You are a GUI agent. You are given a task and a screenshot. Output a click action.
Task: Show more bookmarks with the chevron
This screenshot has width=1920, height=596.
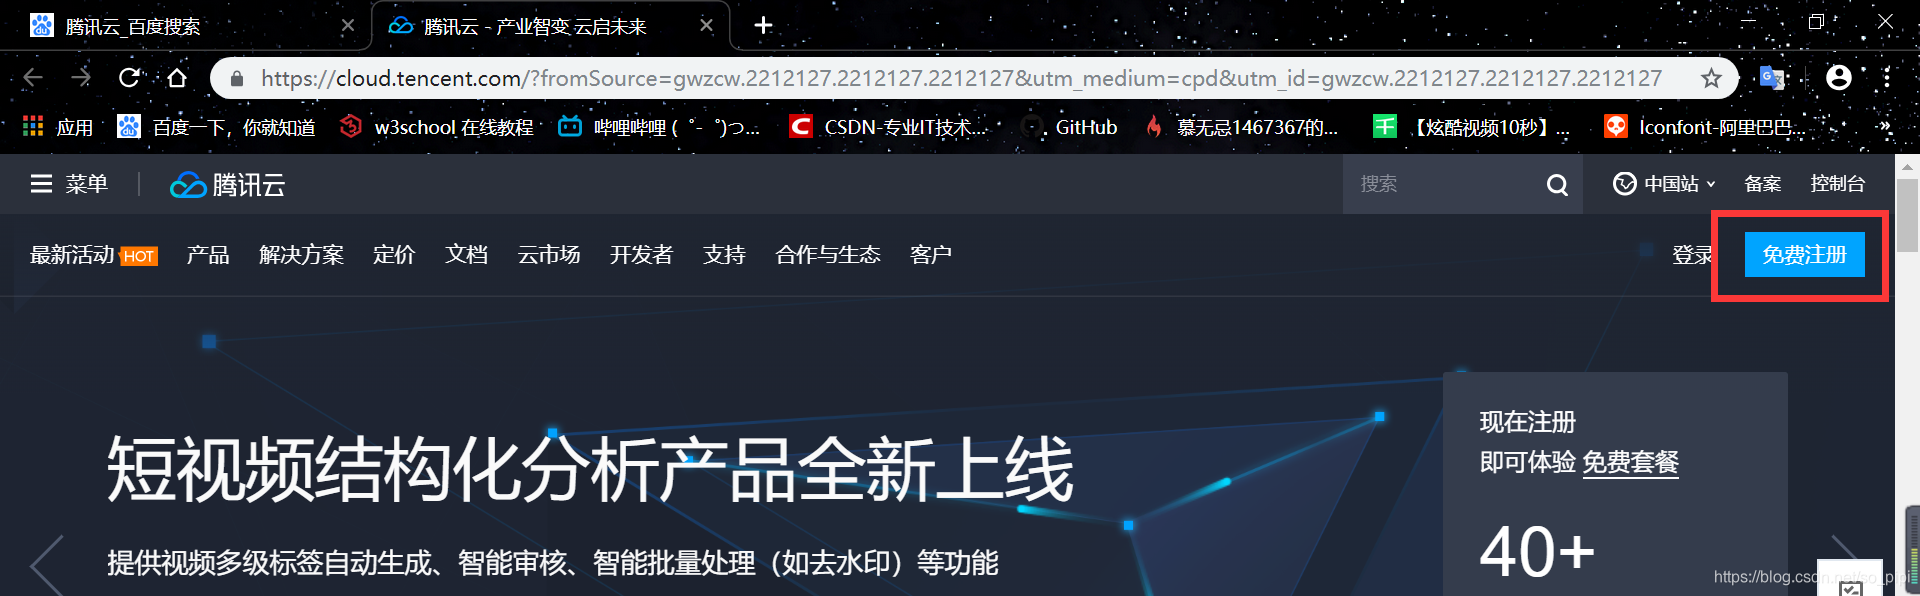pyautogui.click(x=1885, y=127)
